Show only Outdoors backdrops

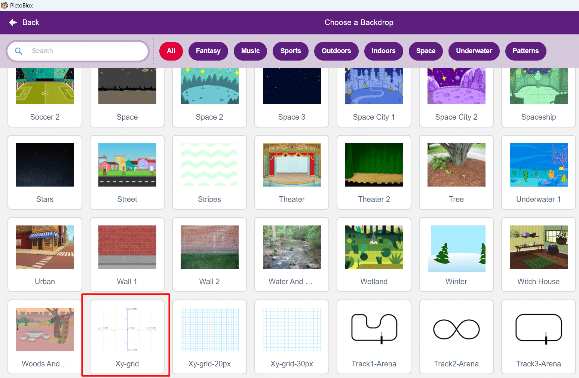(x=336, y=51)
